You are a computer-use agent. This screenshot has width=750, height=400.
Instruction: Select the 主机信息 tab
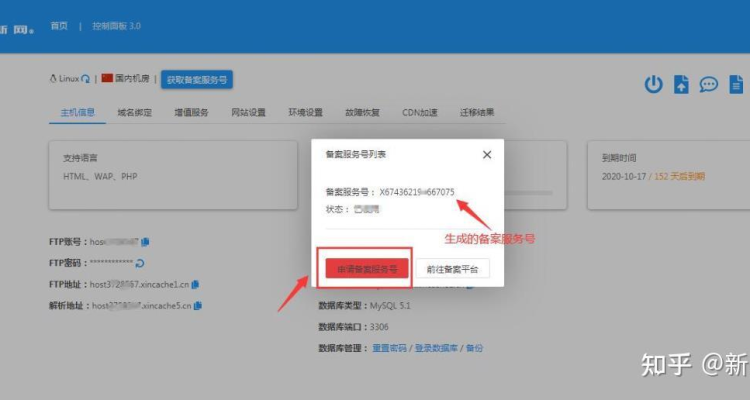point(77,112)
